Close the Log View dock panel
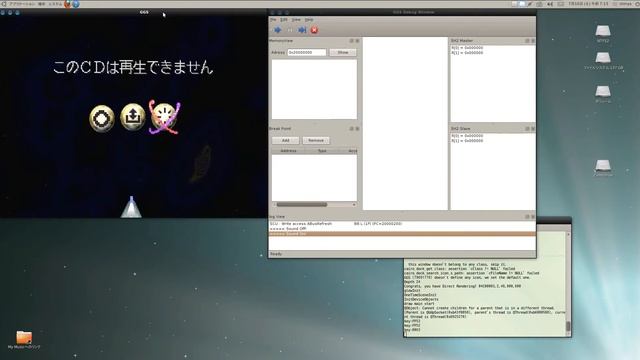Viewport: 640px width, 360px height. pyautogui.click(x=533, y=217)
